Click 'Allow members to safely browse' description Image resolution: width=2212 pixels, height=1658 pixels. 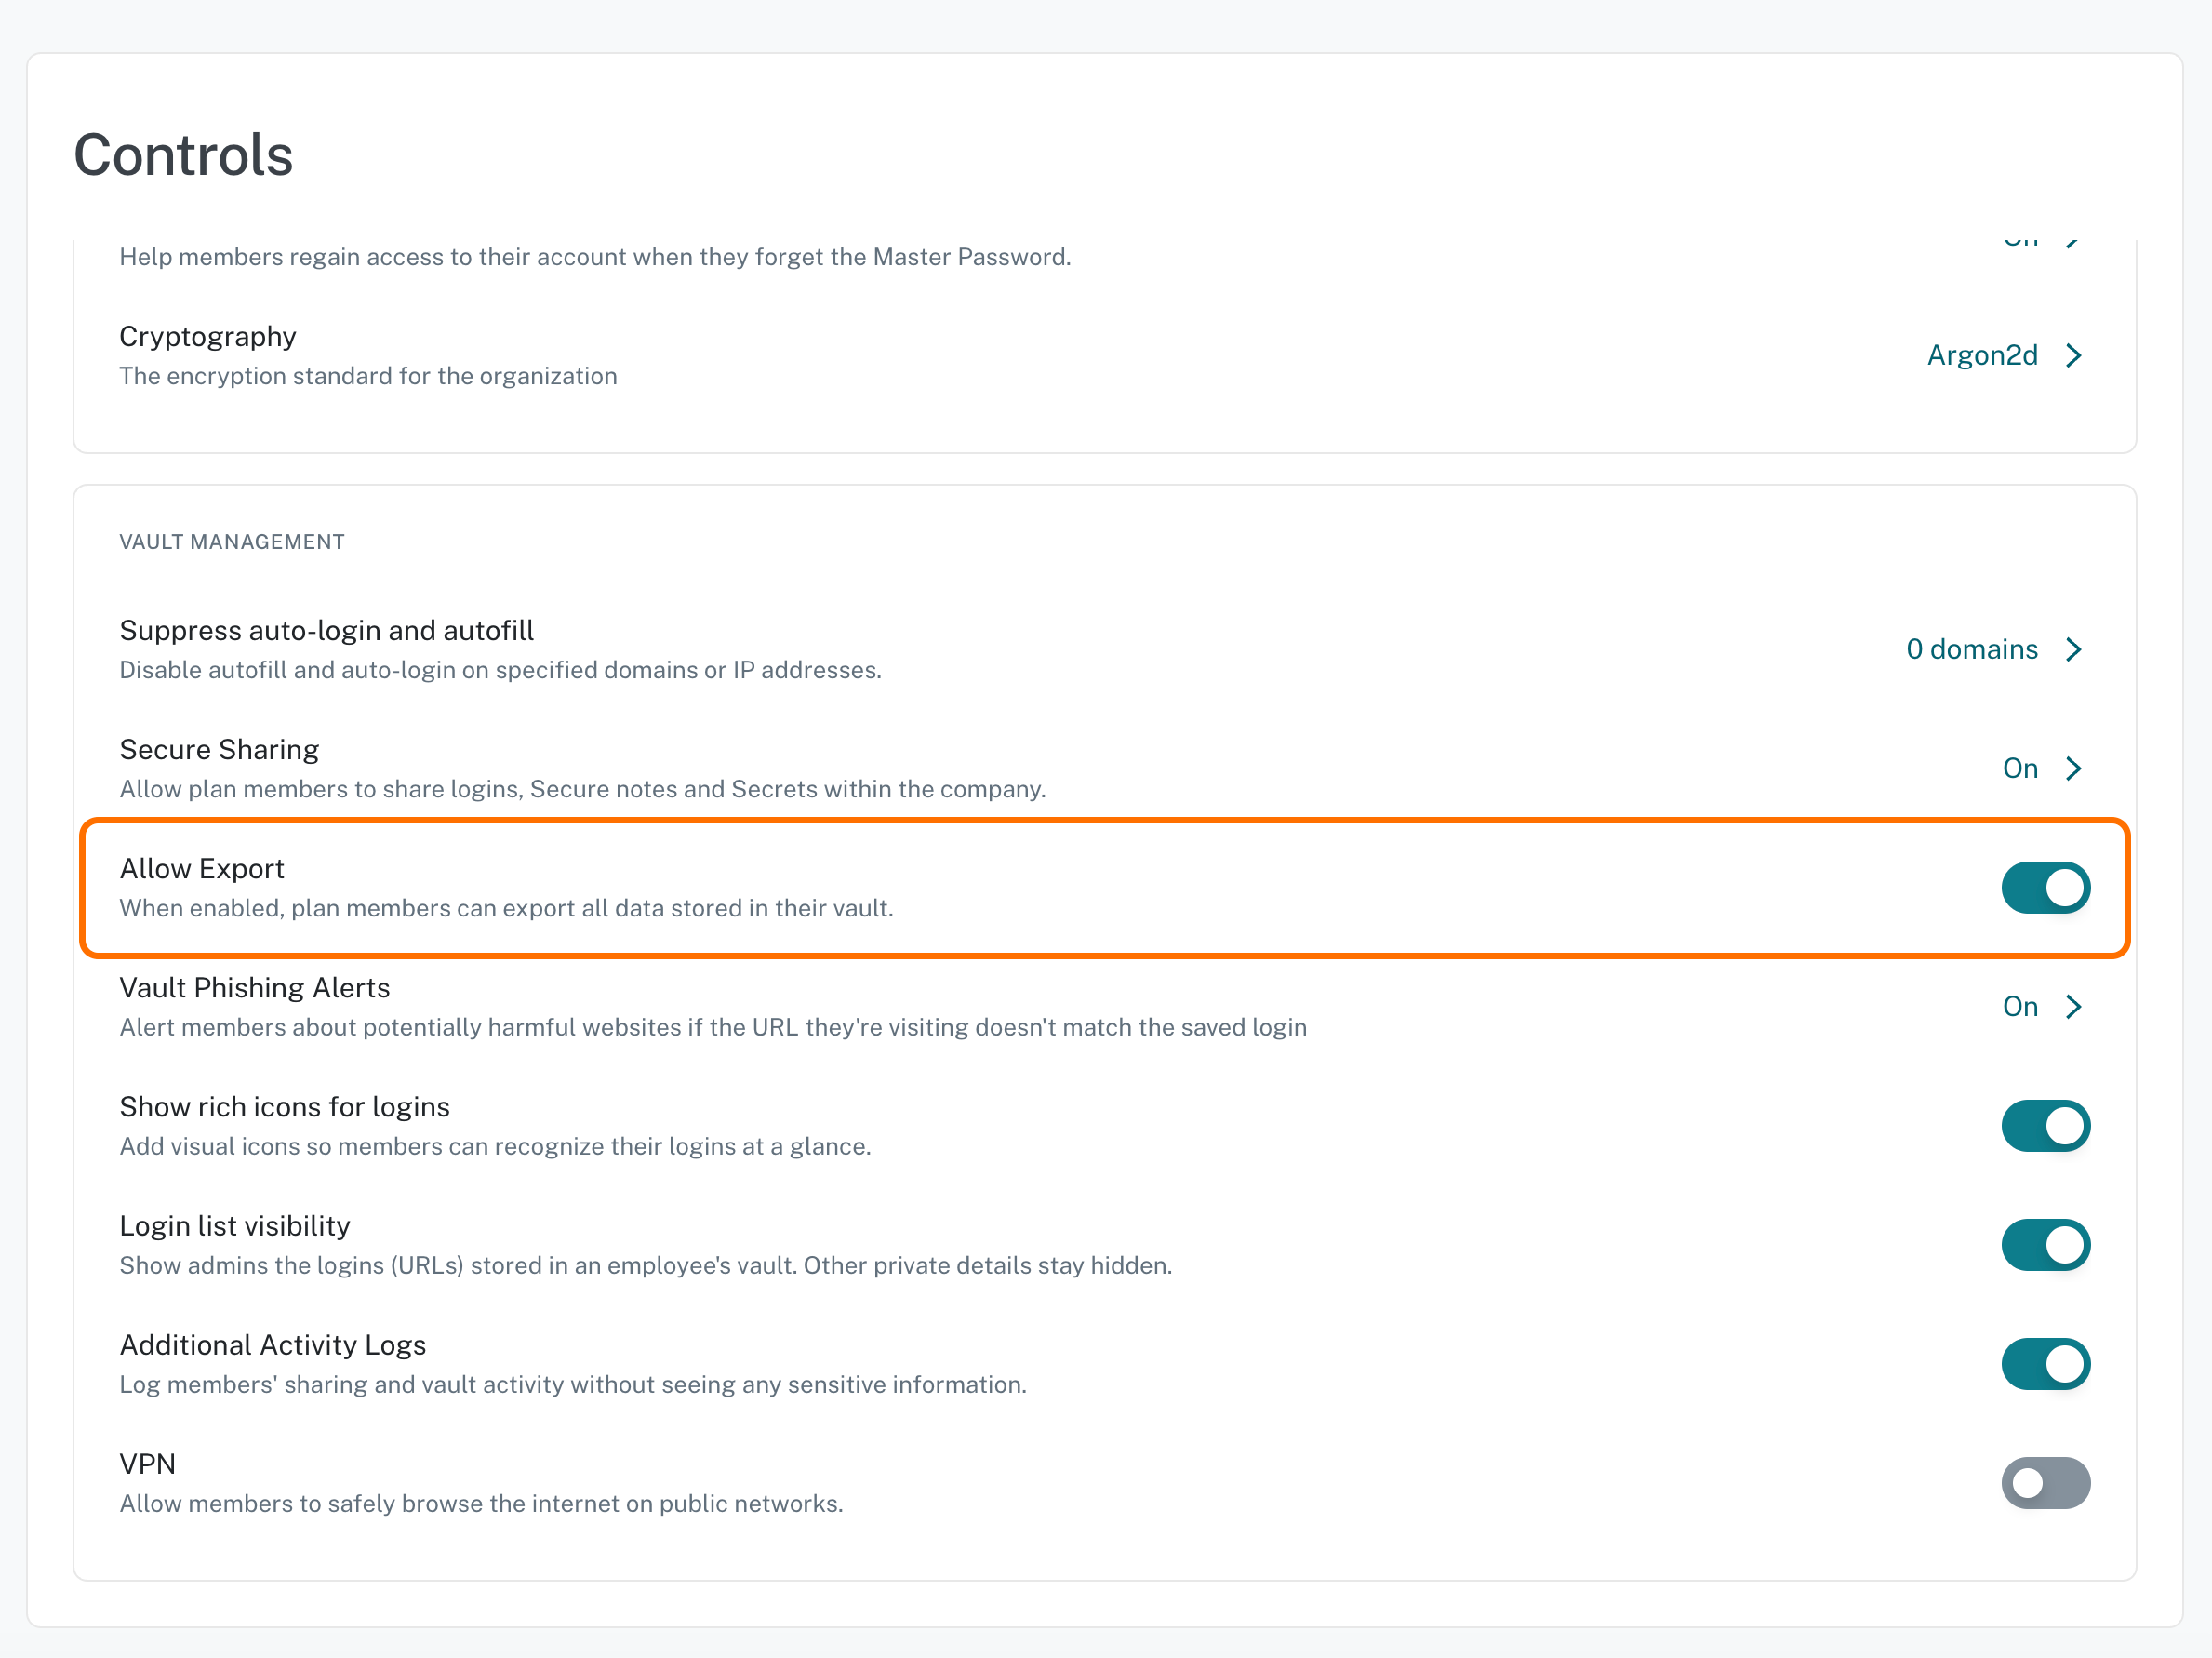481,1504
